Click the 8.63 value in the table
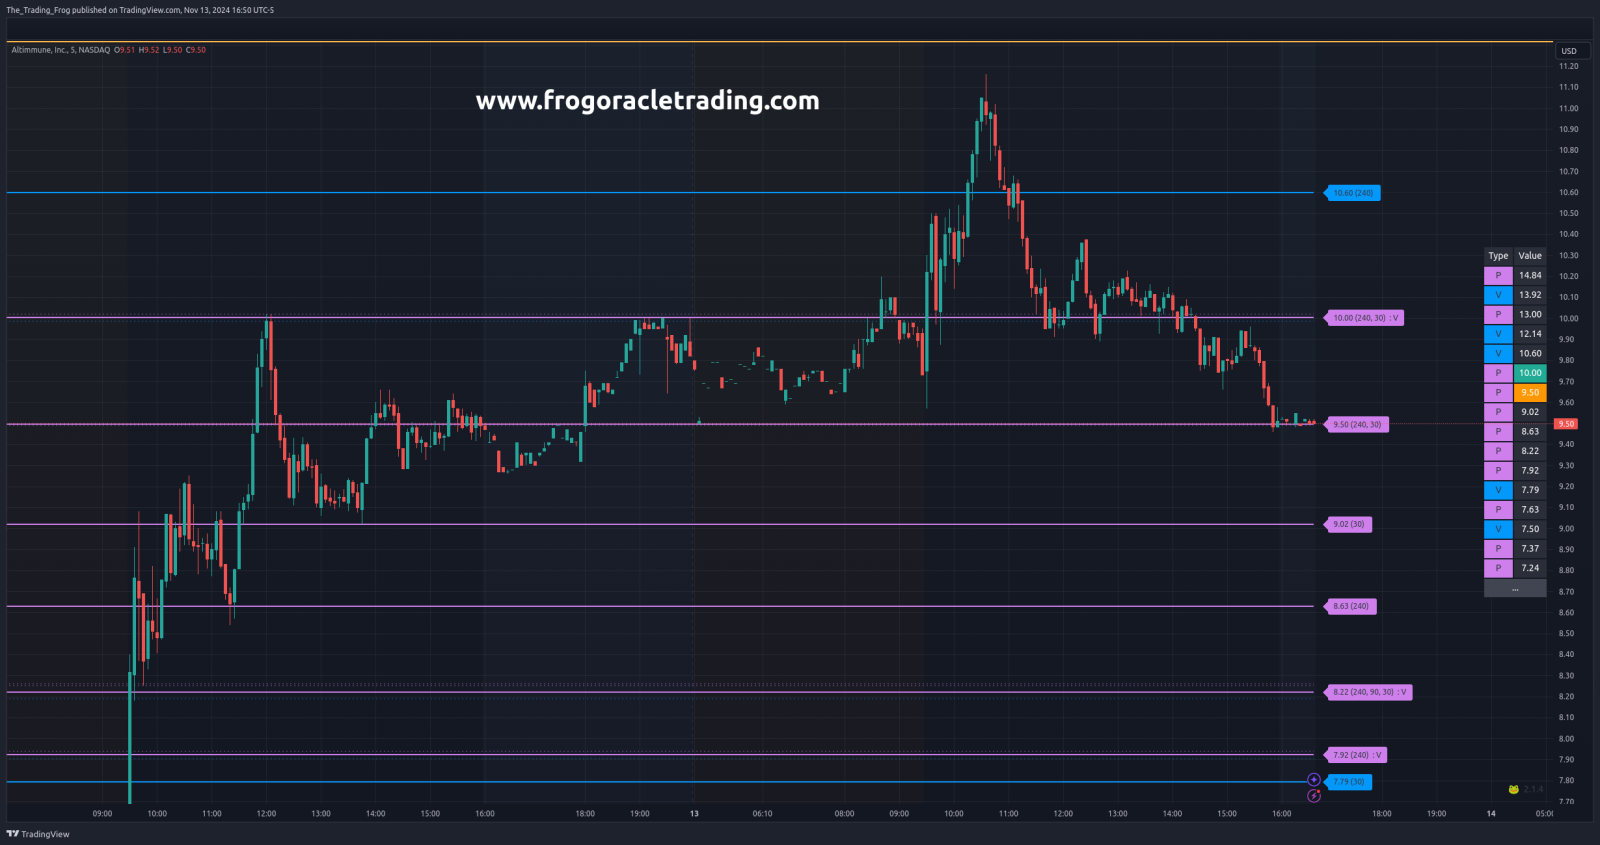1600x845 pixels. (x=1530, y=431)
